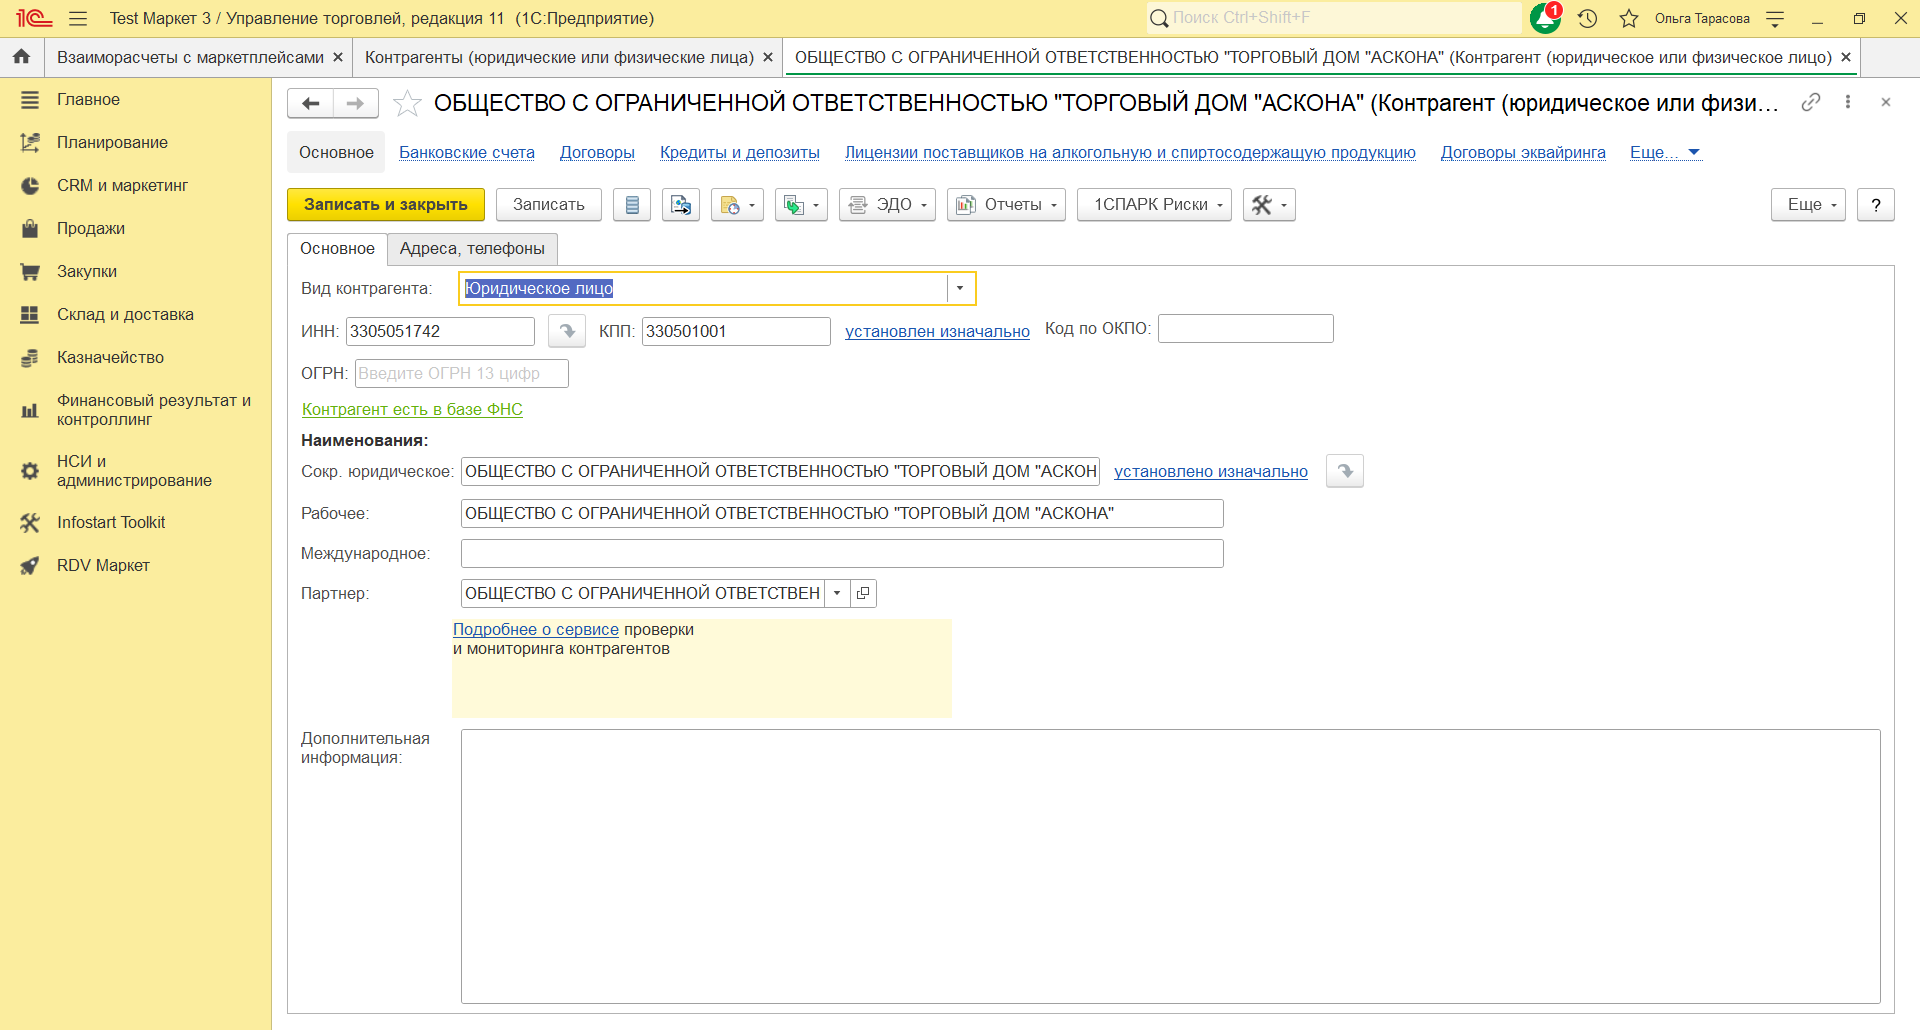Click the get link chain icon
This screenshot has height=1030, width=1920.
tap(1810, 102)
